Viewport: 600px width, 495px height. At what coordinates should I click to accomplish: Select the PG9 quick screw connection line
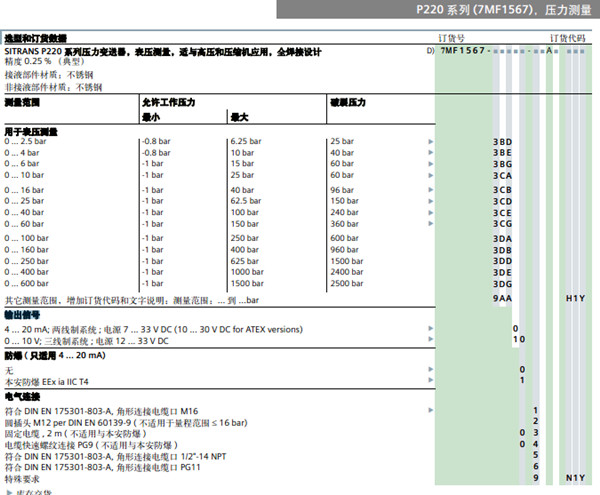(91, 445)
